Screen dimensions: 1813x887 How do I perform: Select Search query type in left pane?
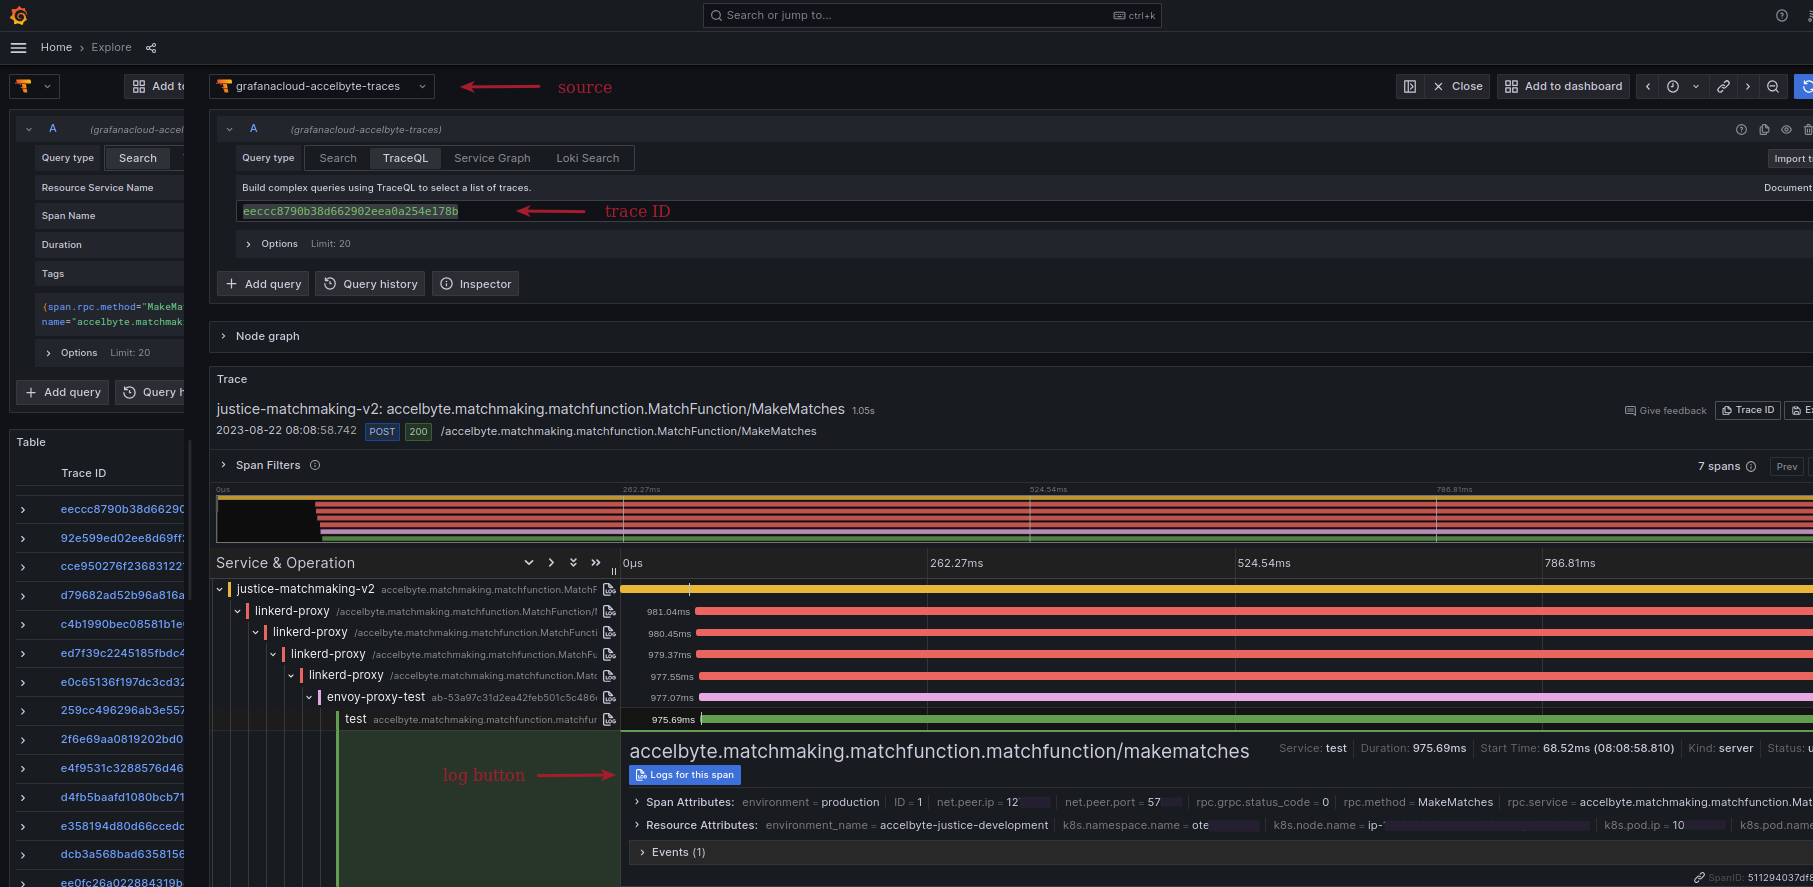pyautogui.click(x=138, y=158)
